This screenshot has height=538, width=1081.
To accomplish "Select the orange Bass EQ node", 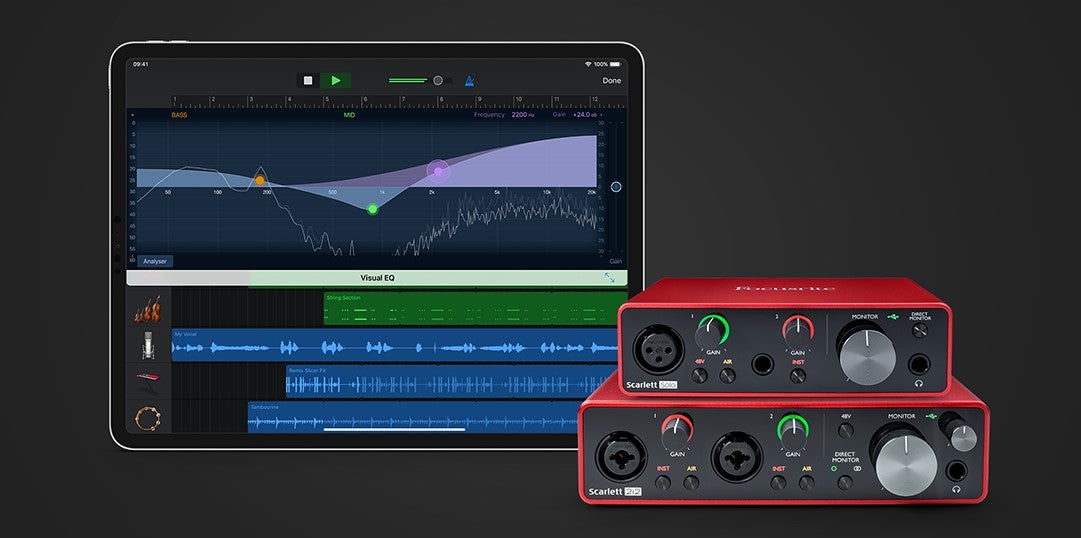I will 259,180.
